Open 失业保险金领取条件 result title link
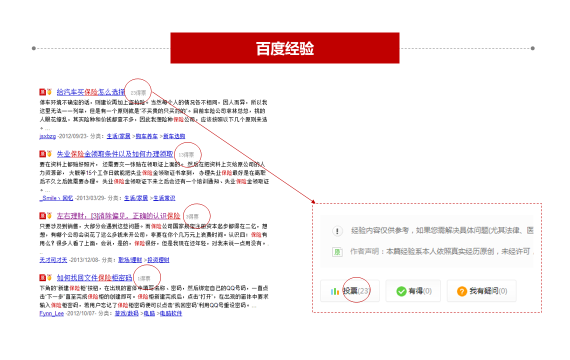Viewport: 570px width, 360px height. [115, 154]
